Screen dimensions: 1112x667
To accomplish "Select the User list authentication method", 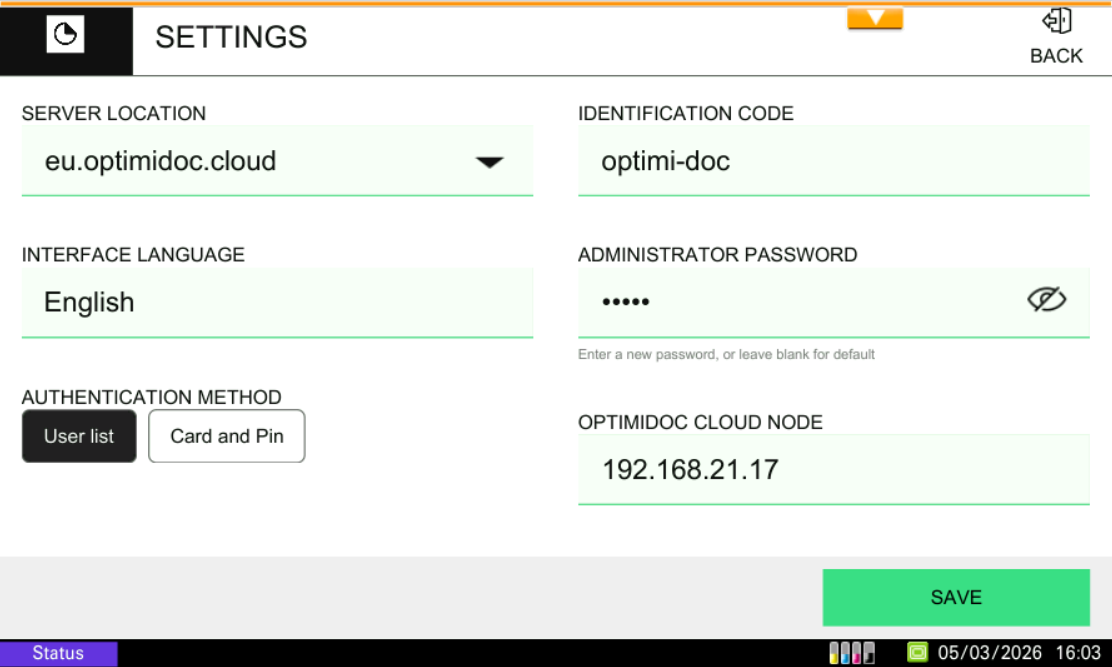I will click(79, 436).
